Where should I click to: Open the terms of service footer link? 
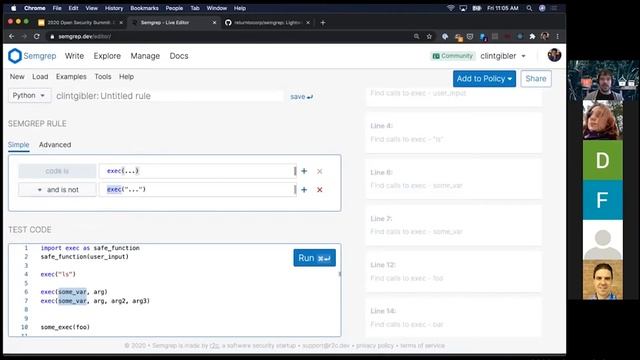(x=422, y=346)
